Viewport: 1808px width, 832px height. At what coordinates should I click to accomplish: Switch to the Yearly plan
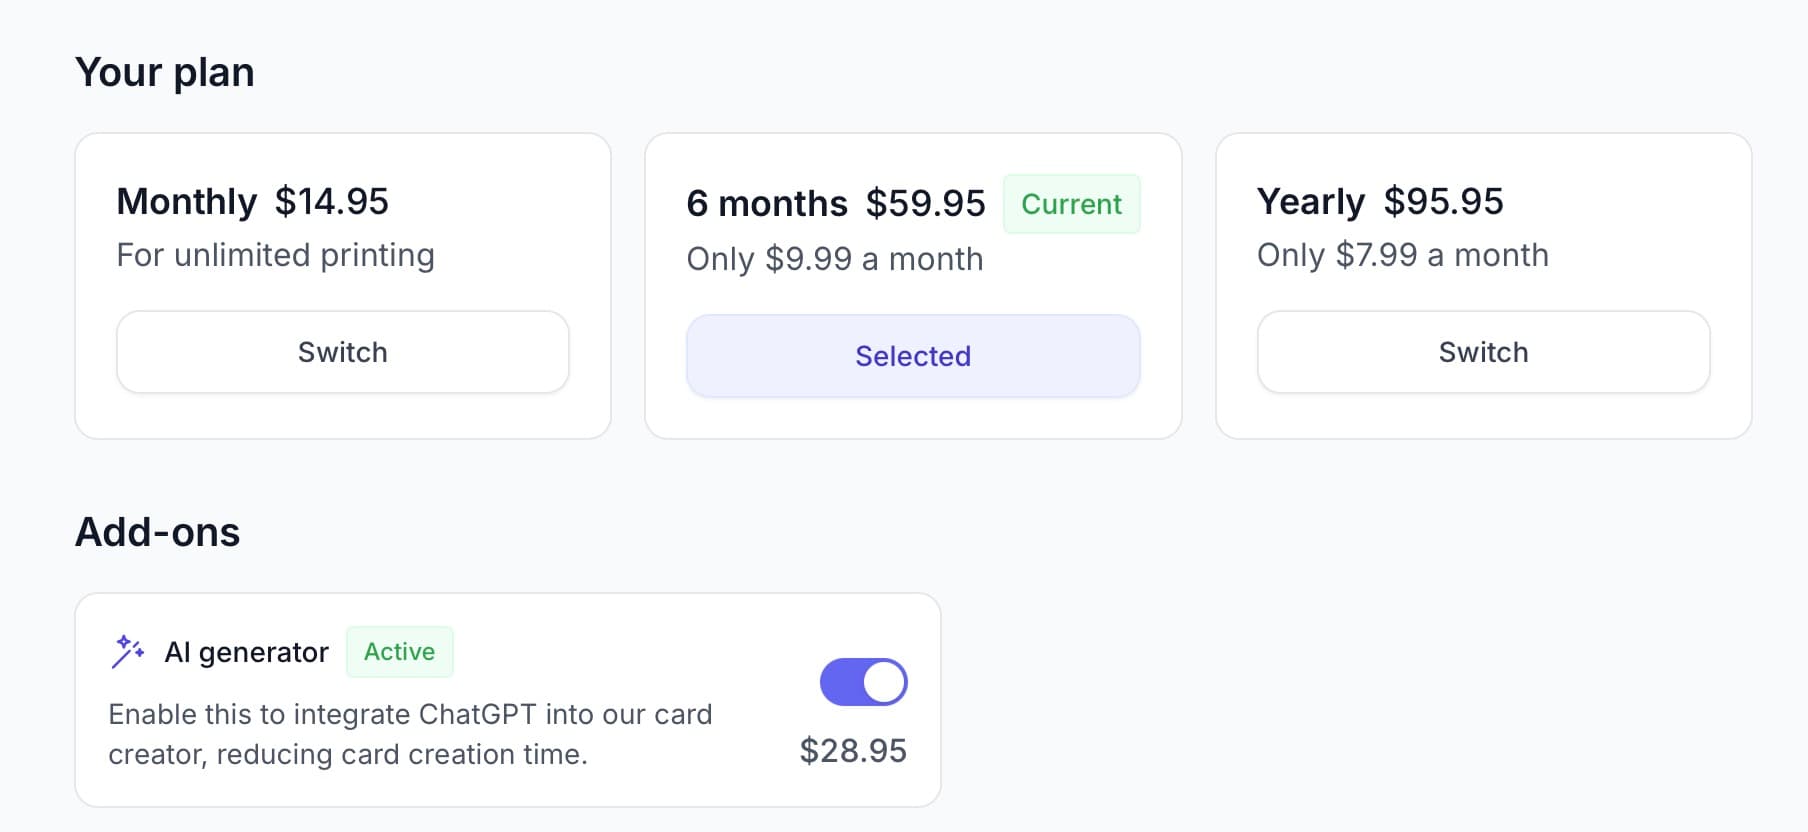1482,352
